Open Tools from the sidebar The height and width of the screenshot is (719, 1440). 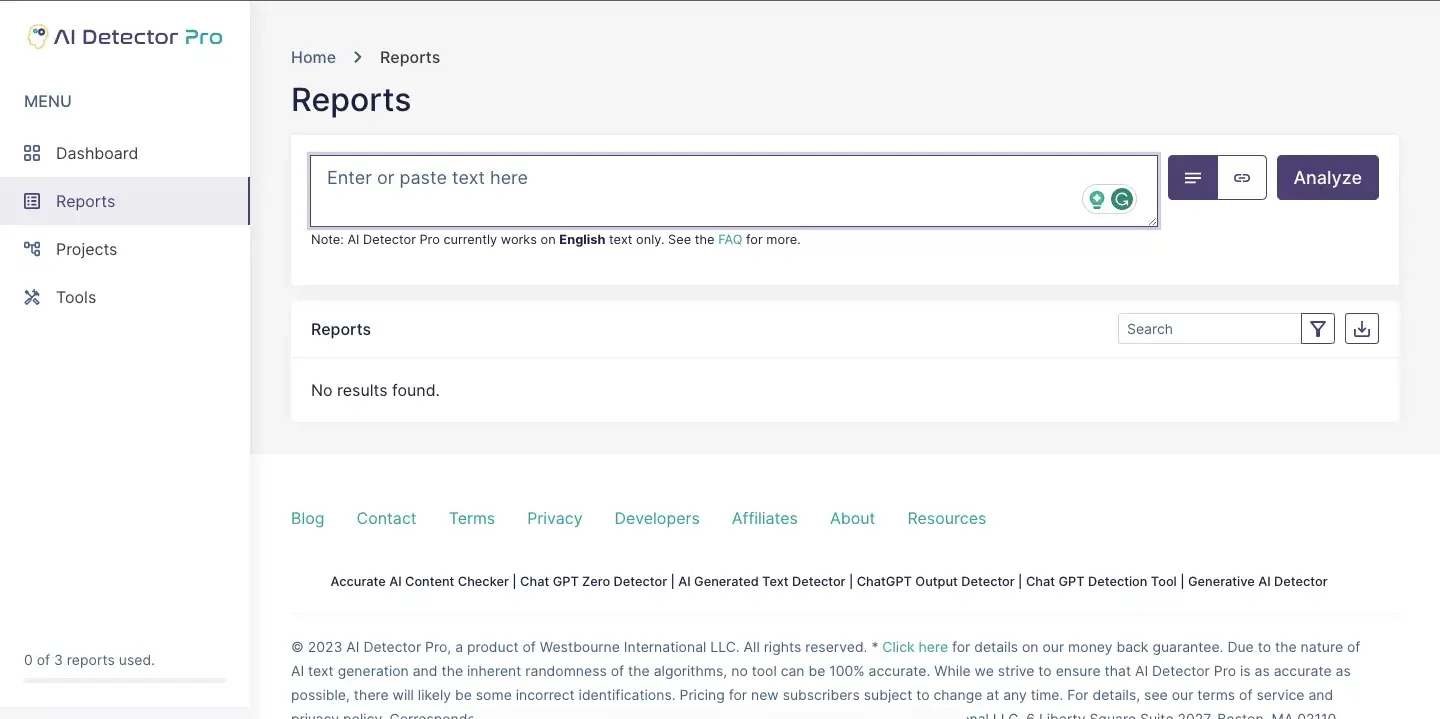pos(76,297)
